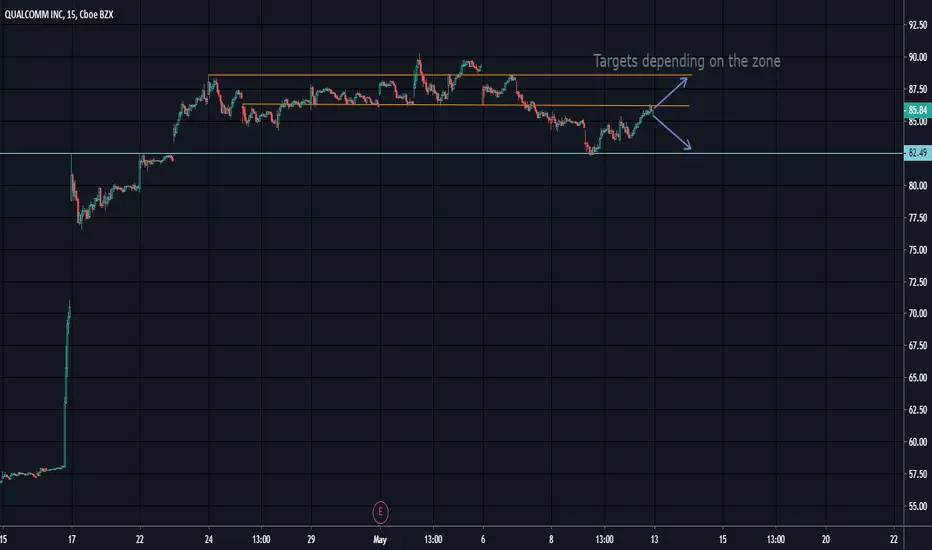Image resolution: width=932 pixels, height=550 pixels.
Task: Click the 29 date label on time axis
Action: (x=311, y=539)
